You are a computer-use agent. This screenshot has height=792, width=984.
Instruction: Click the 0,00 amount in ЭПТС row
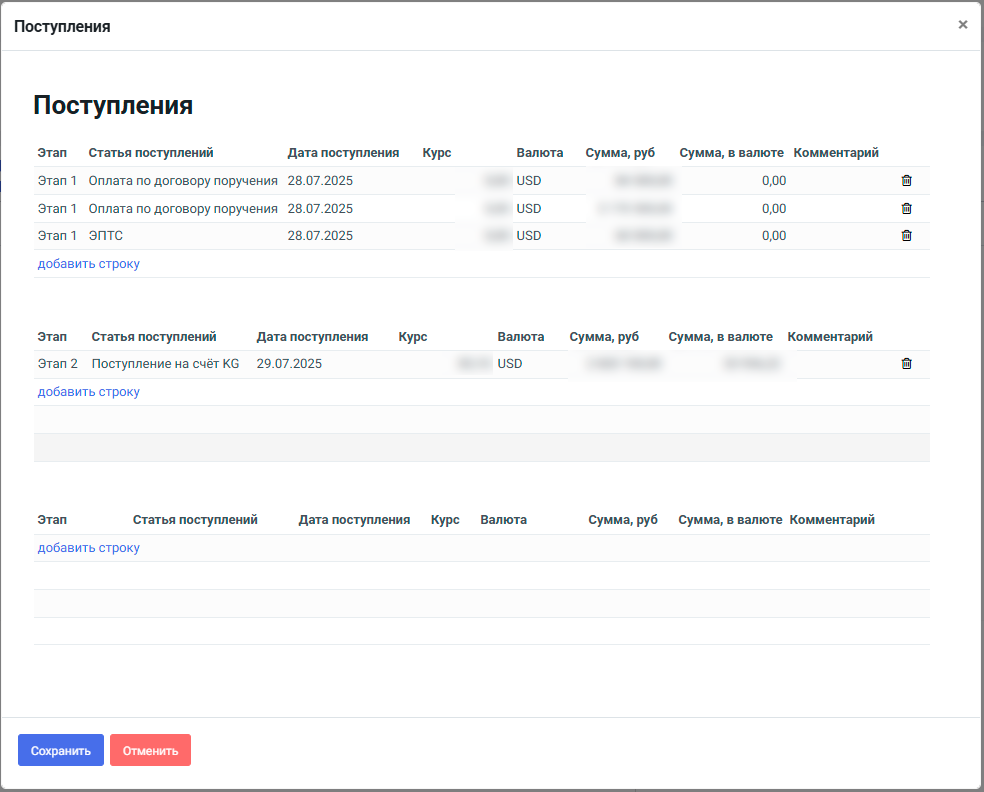click(773, 236)
